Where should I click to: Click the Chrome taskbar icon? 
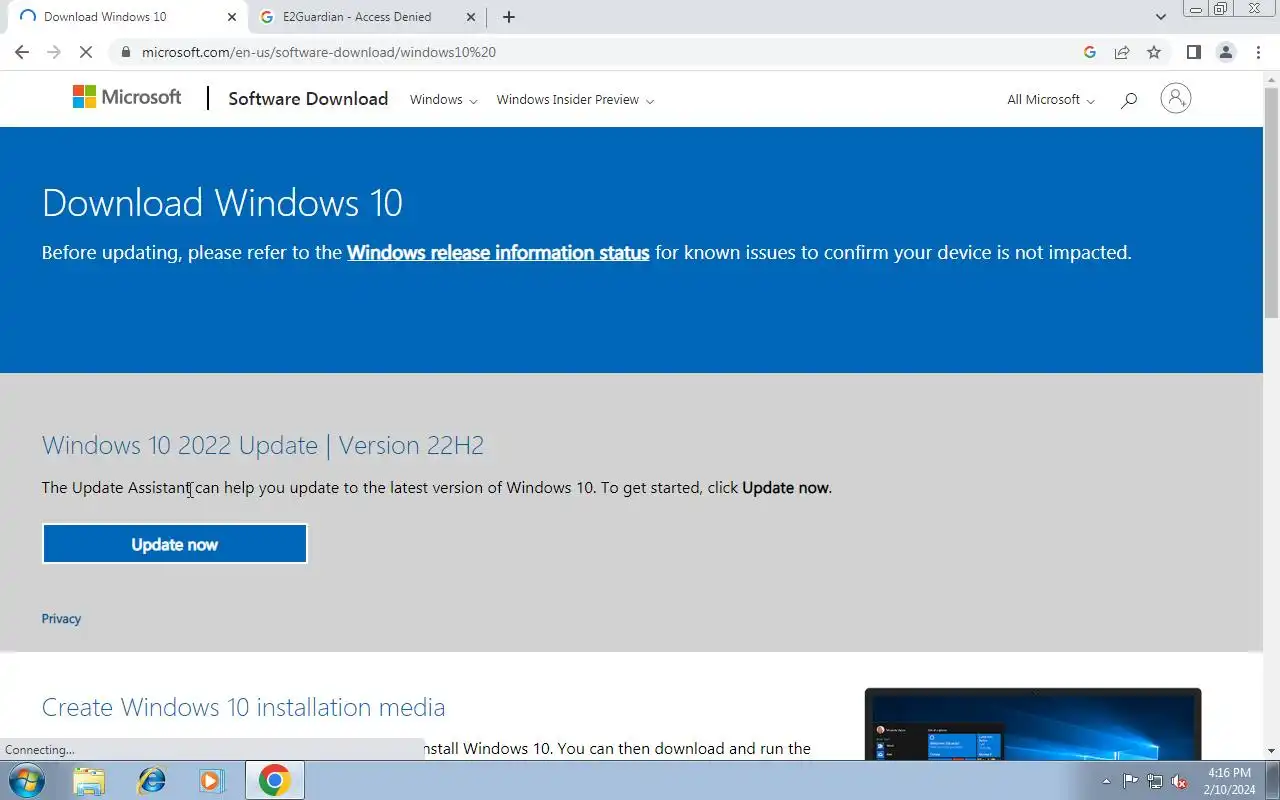tap(274, 780)
